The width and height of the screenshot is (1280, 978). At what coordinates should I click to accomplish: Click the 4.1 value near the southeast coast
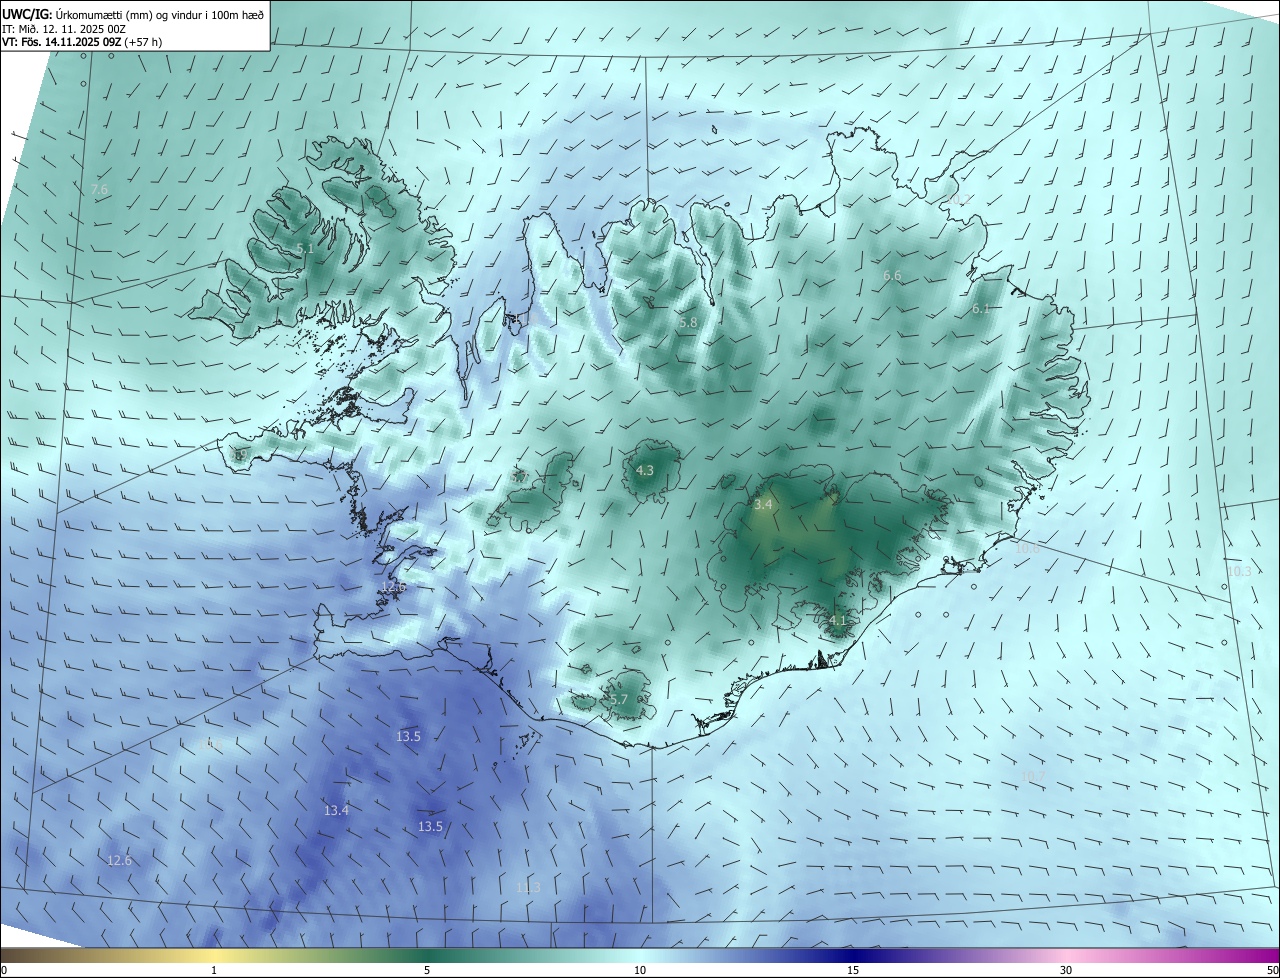tap(837, 620)
